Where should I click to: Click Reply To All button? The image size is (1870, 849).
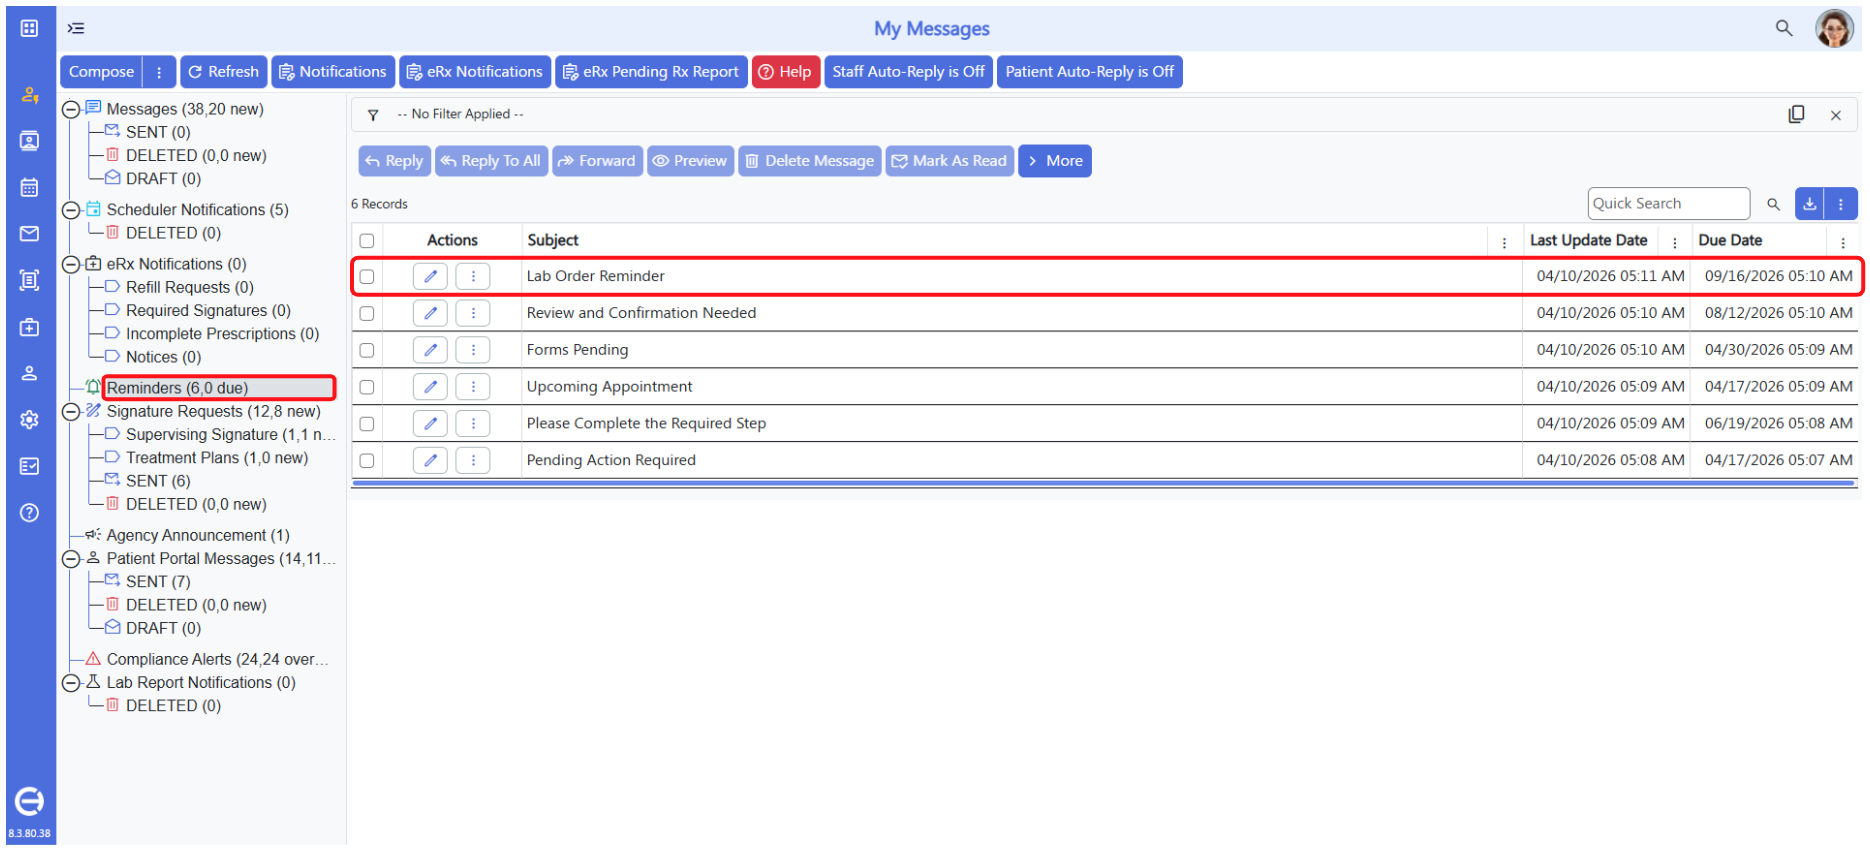tap(491, 161)
